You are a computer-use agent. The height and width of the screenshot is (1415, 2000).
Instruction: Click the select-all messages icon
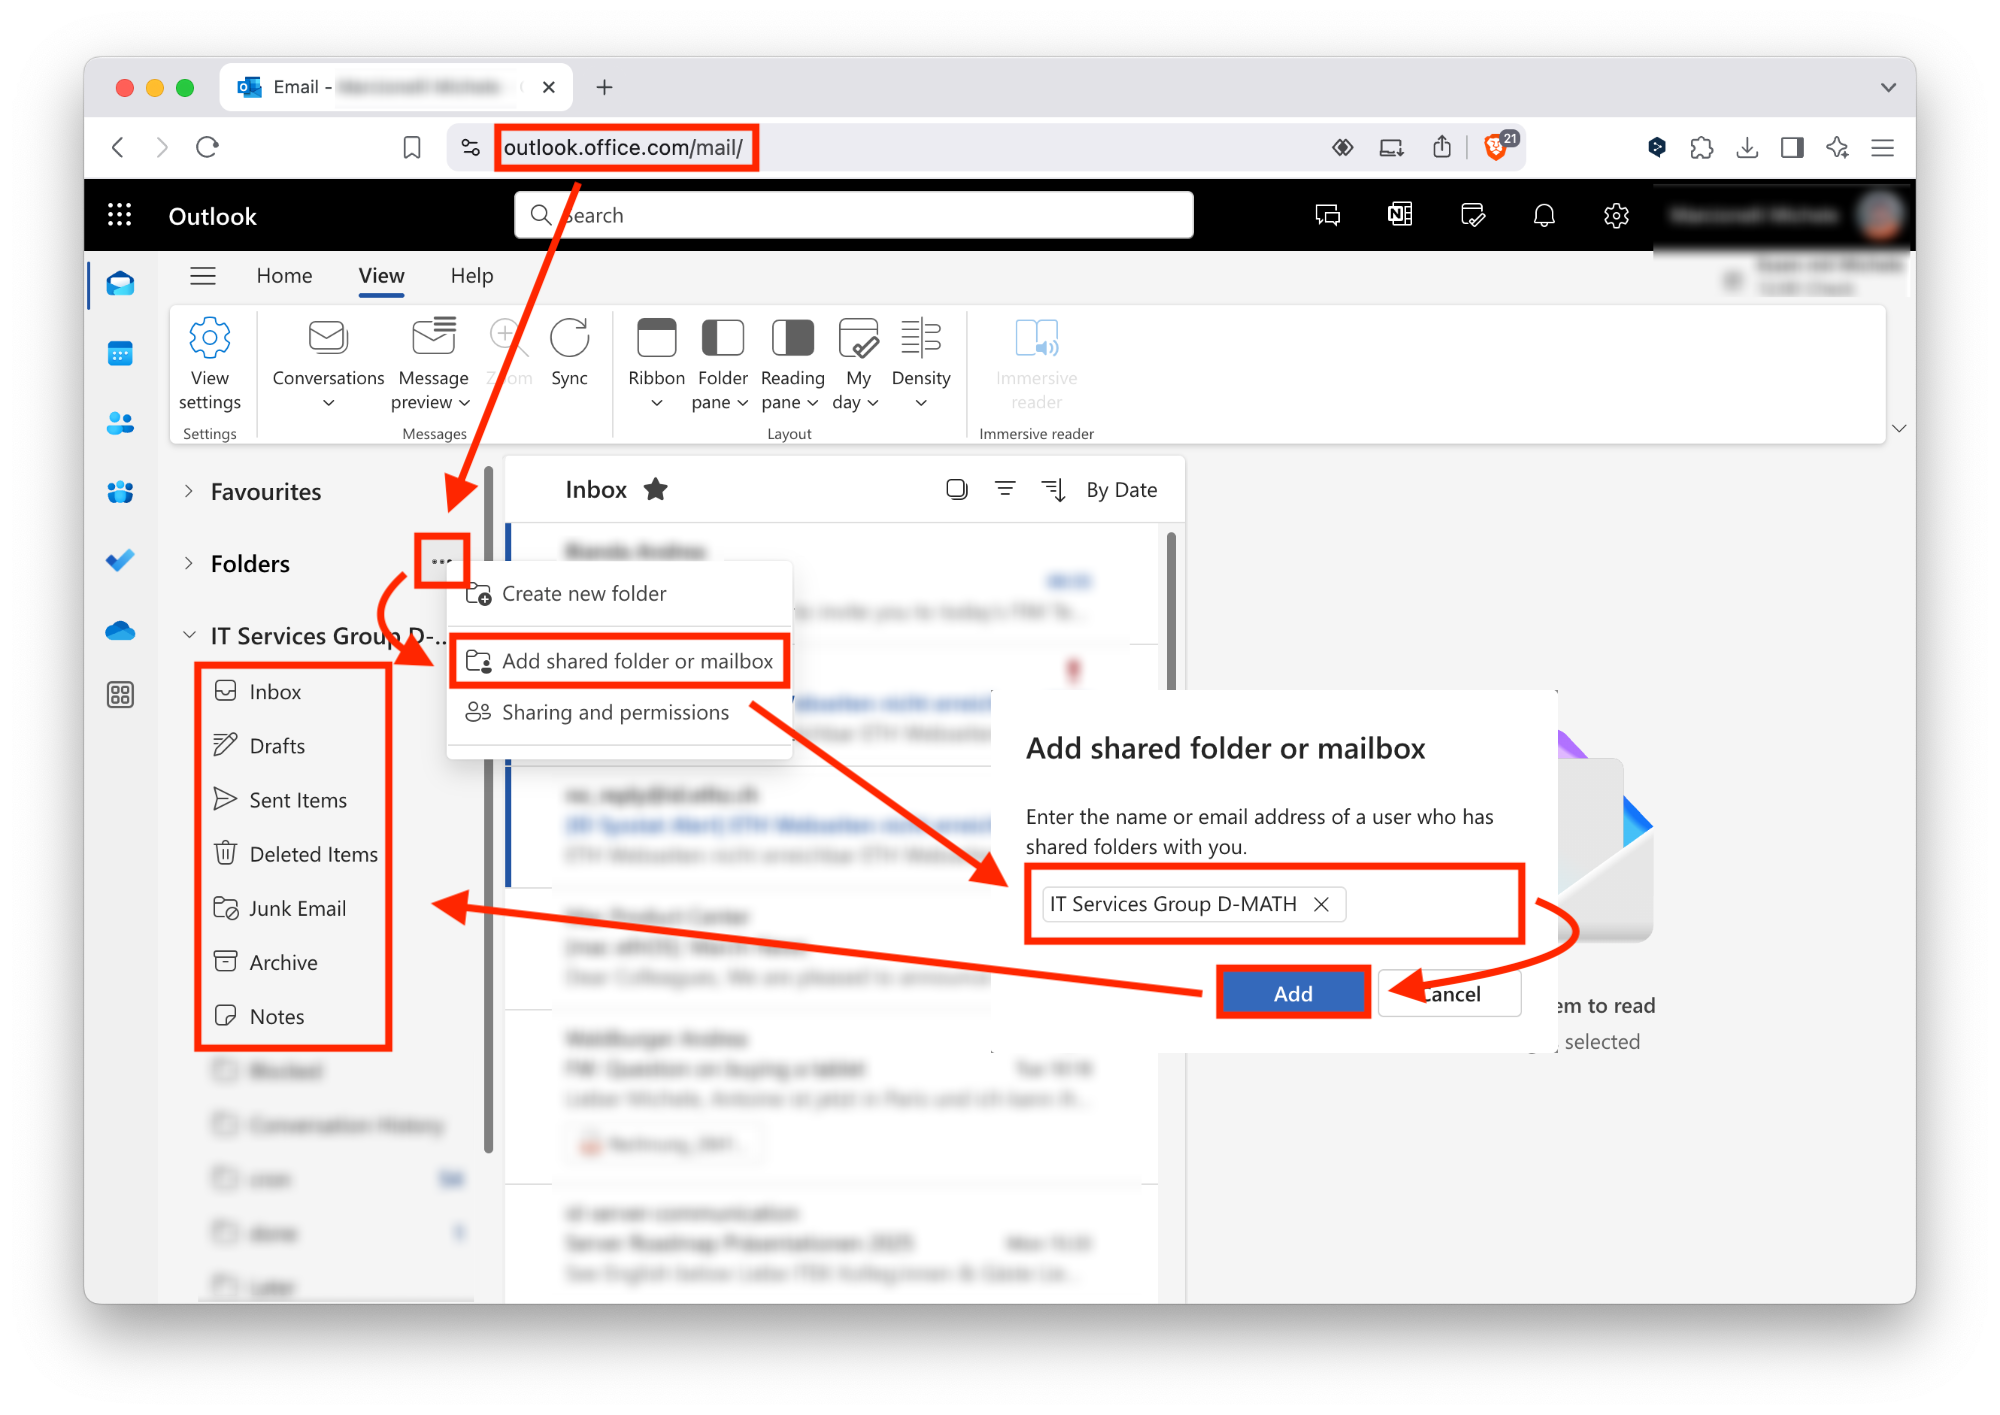click(x=957, y=489)
